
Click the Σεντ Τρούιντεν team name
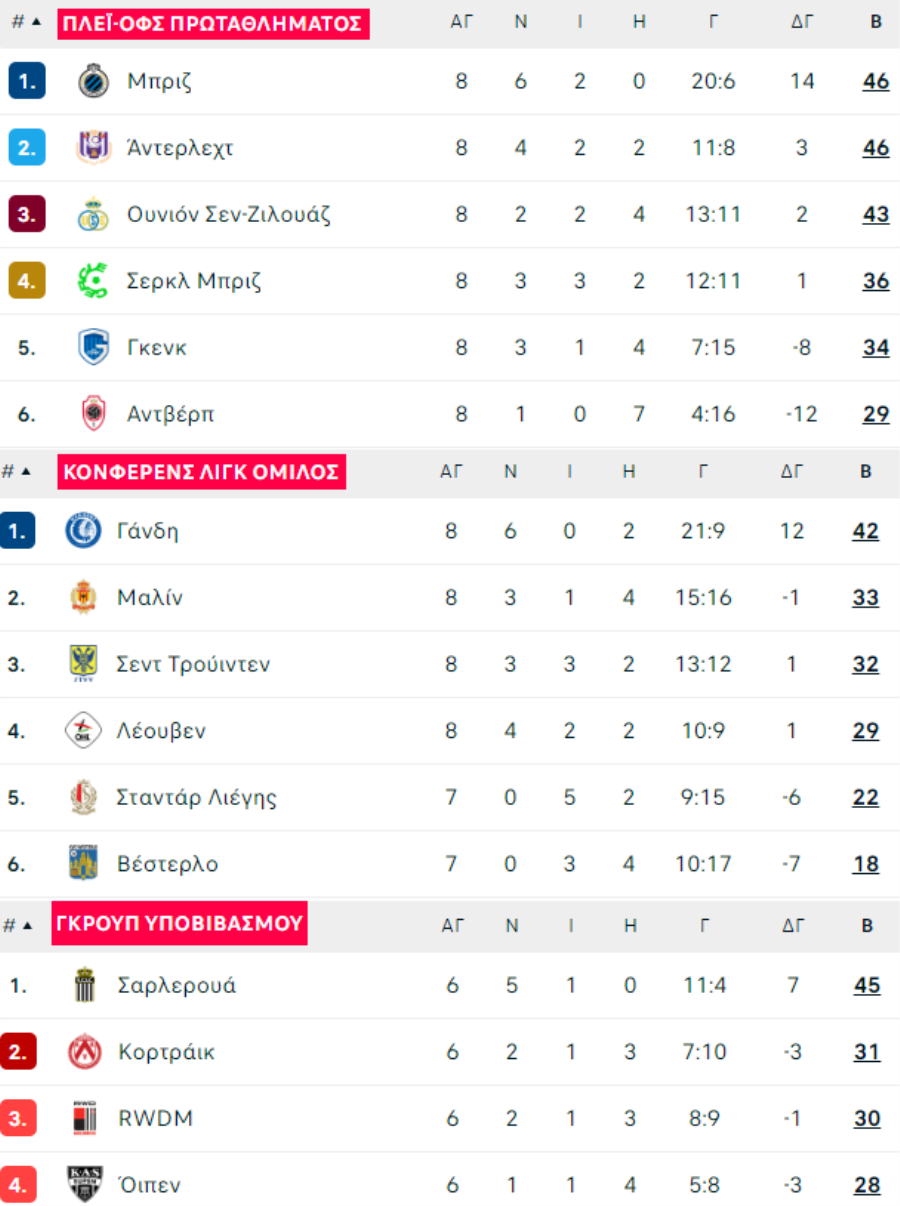[193, 665]
